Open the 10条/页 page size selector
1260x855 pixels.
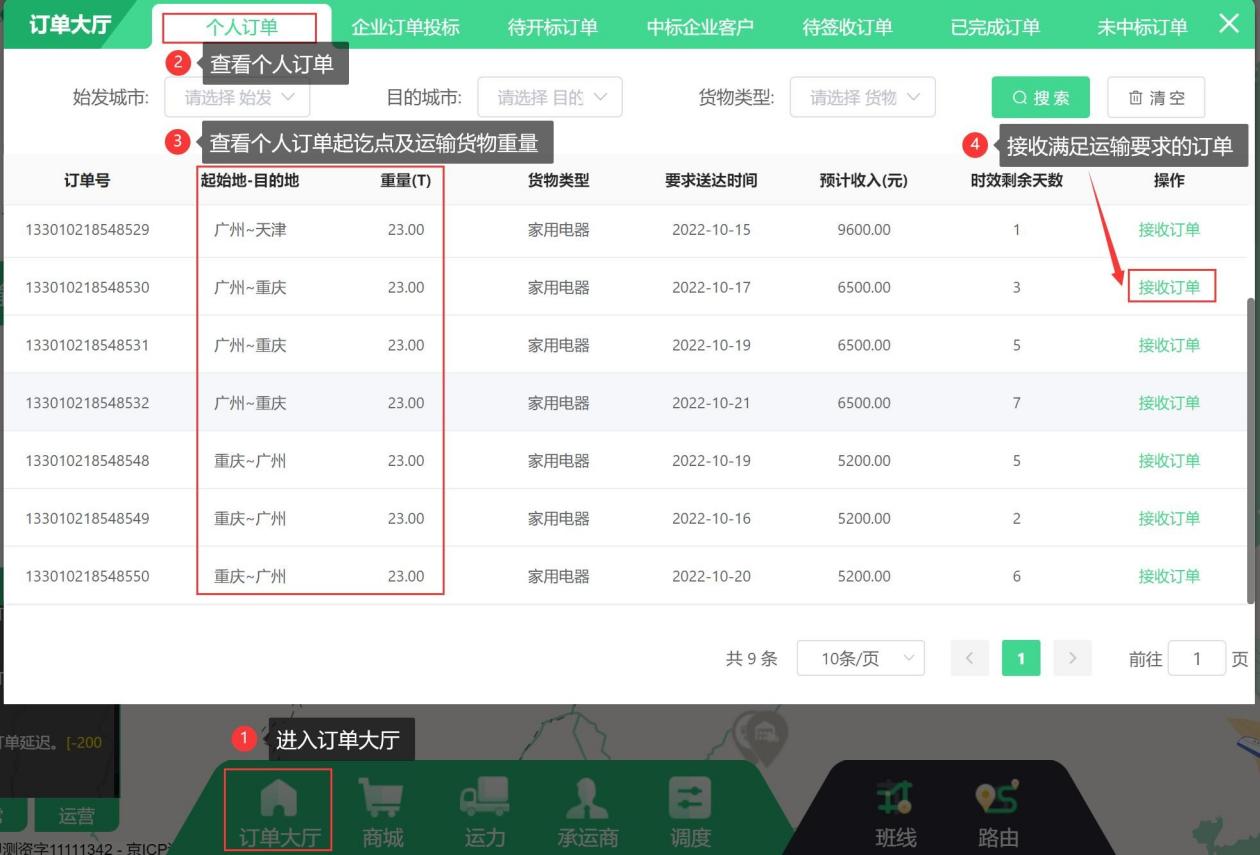tap(860, 658)
